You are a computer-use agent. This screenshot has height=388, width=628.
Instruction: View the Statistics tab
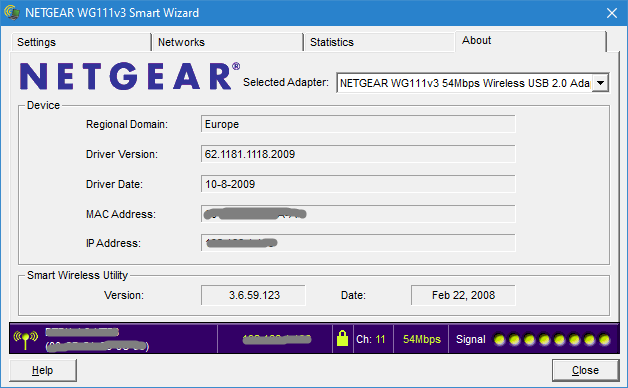point(379,42)
